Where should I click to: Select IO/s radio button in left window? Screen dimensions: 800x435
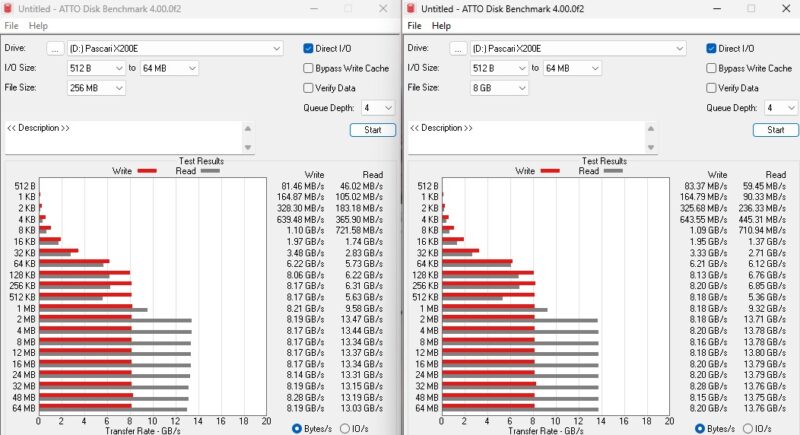coord(345,428)
